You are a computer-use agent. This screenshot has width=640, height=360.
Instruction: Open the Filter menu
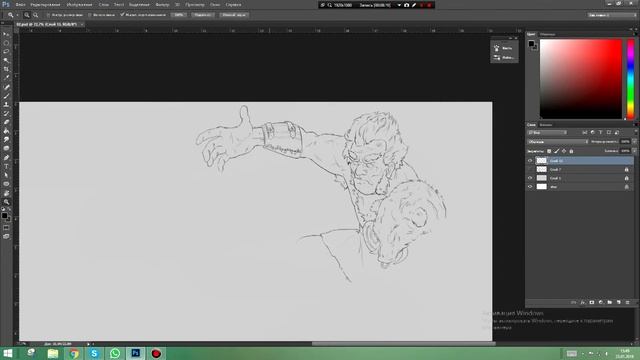[x=162, y=4]
